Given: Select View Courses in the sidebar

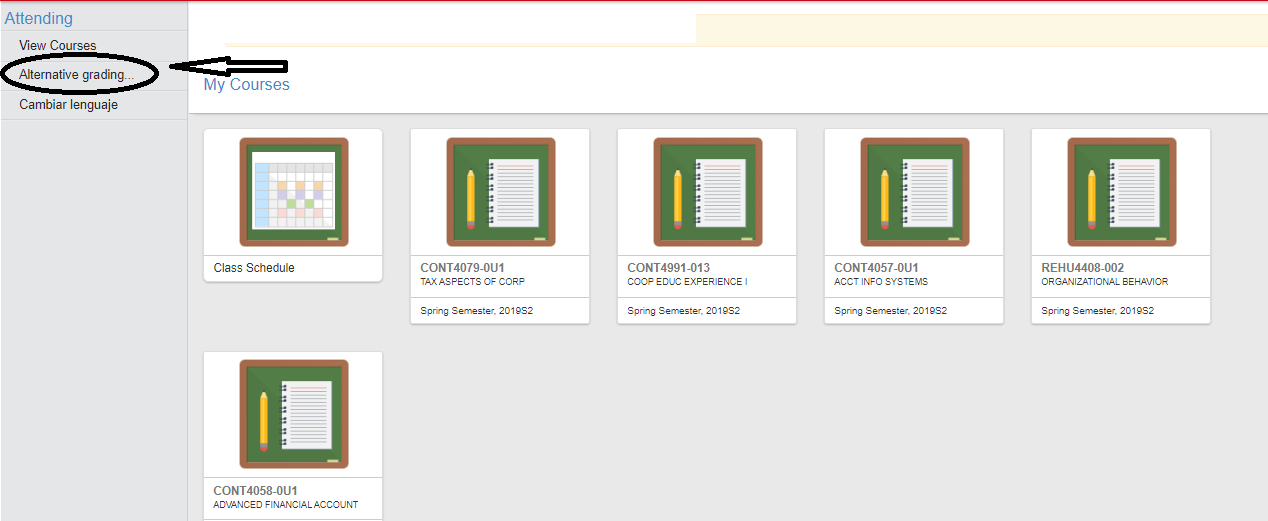Looking at the screenshot, I should (x=58, y=45).
